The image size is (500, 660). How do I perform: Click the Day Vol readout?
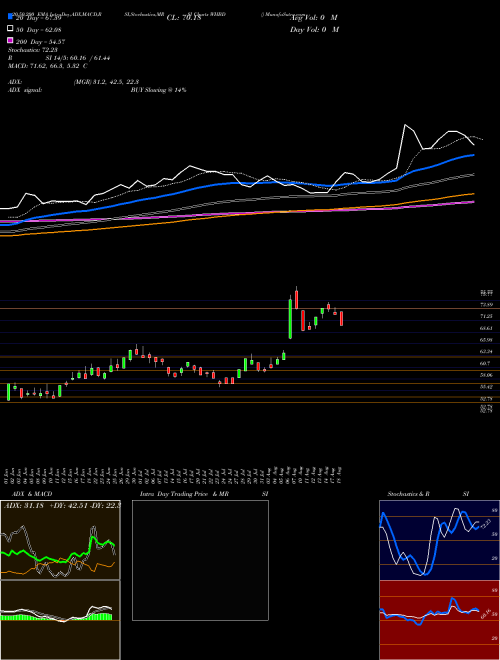[314, 29]
